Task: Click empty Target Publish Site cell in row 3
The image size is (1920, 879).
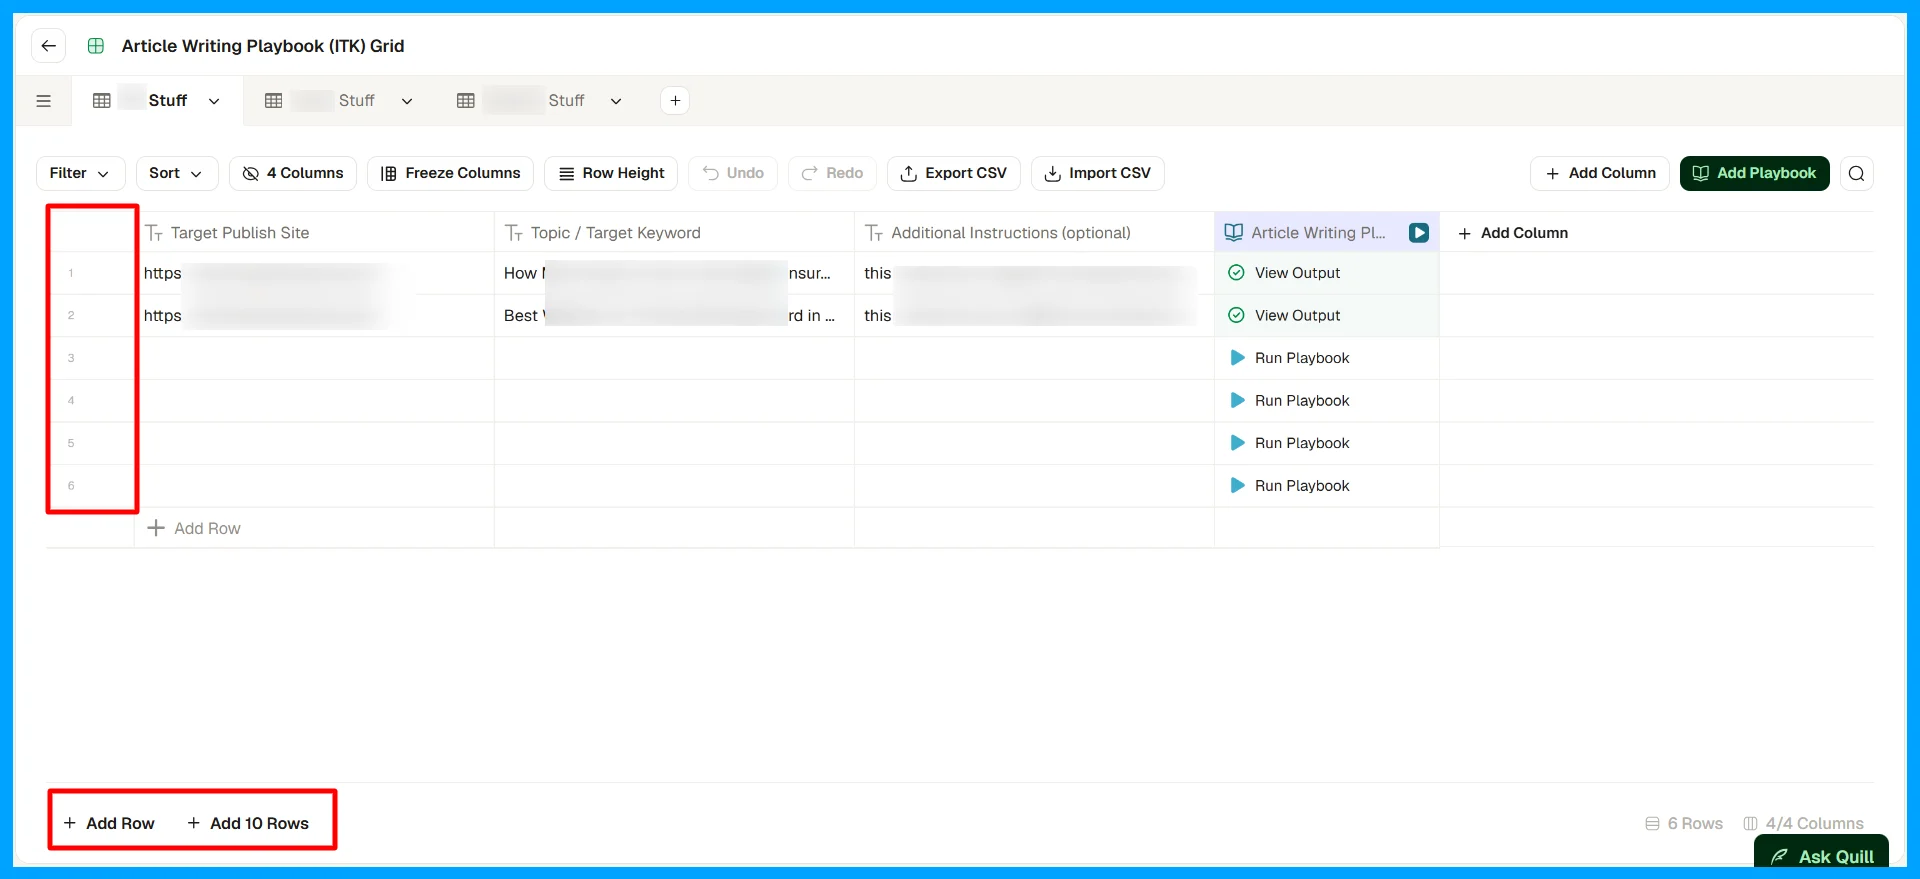Action: pyautogui.click(x=315, y=358)
